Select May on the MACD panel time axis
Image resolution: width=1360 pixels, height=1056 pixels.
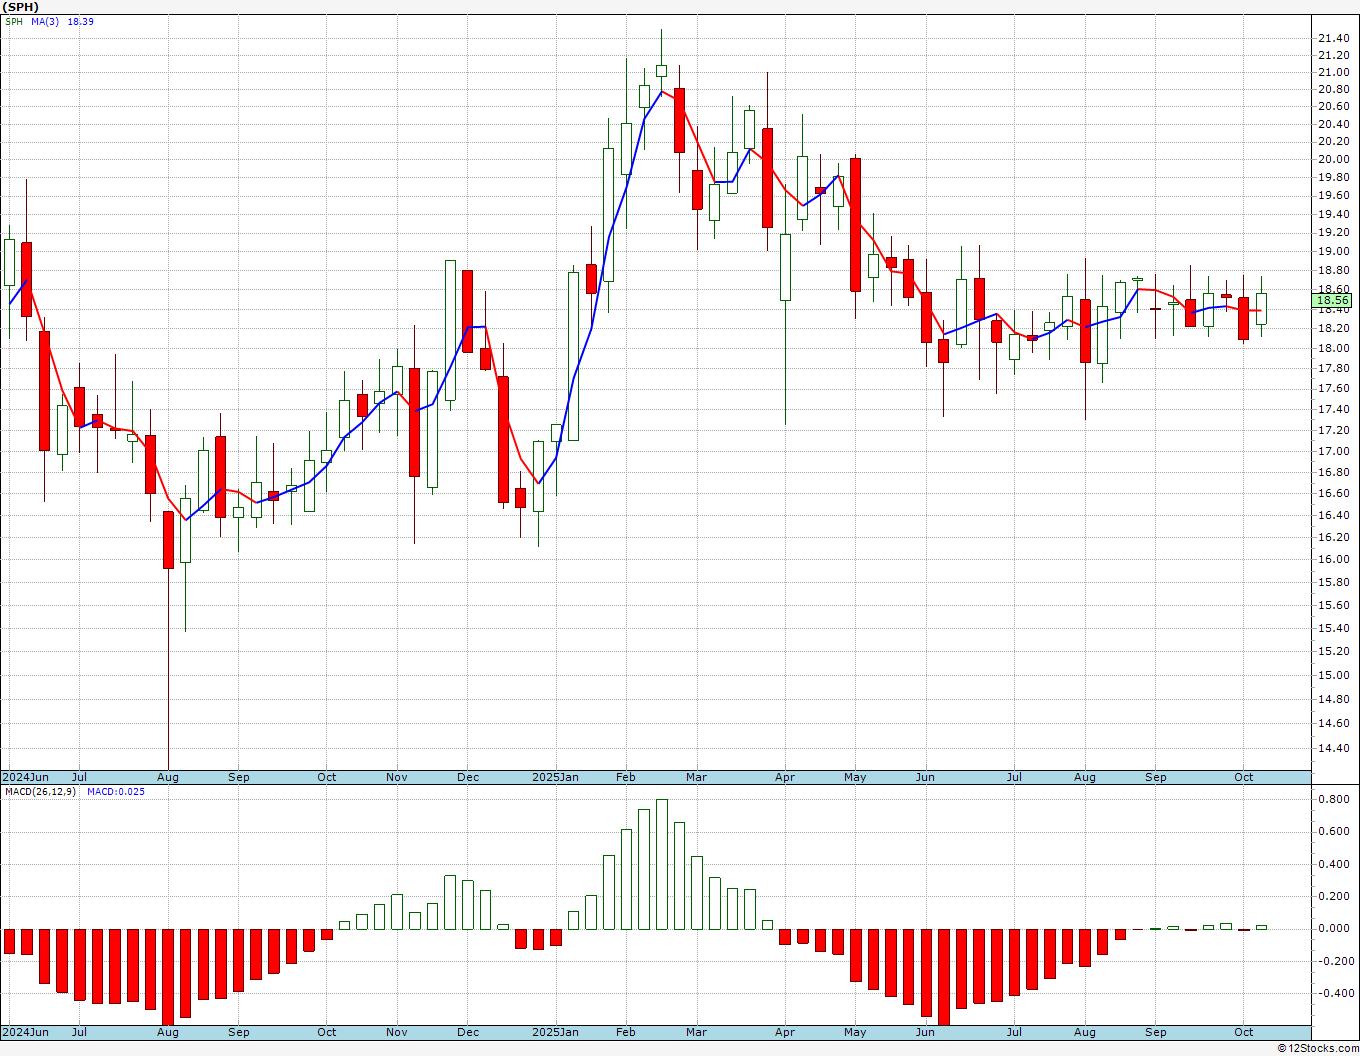pyautogui.click(x=855, y=1032)
